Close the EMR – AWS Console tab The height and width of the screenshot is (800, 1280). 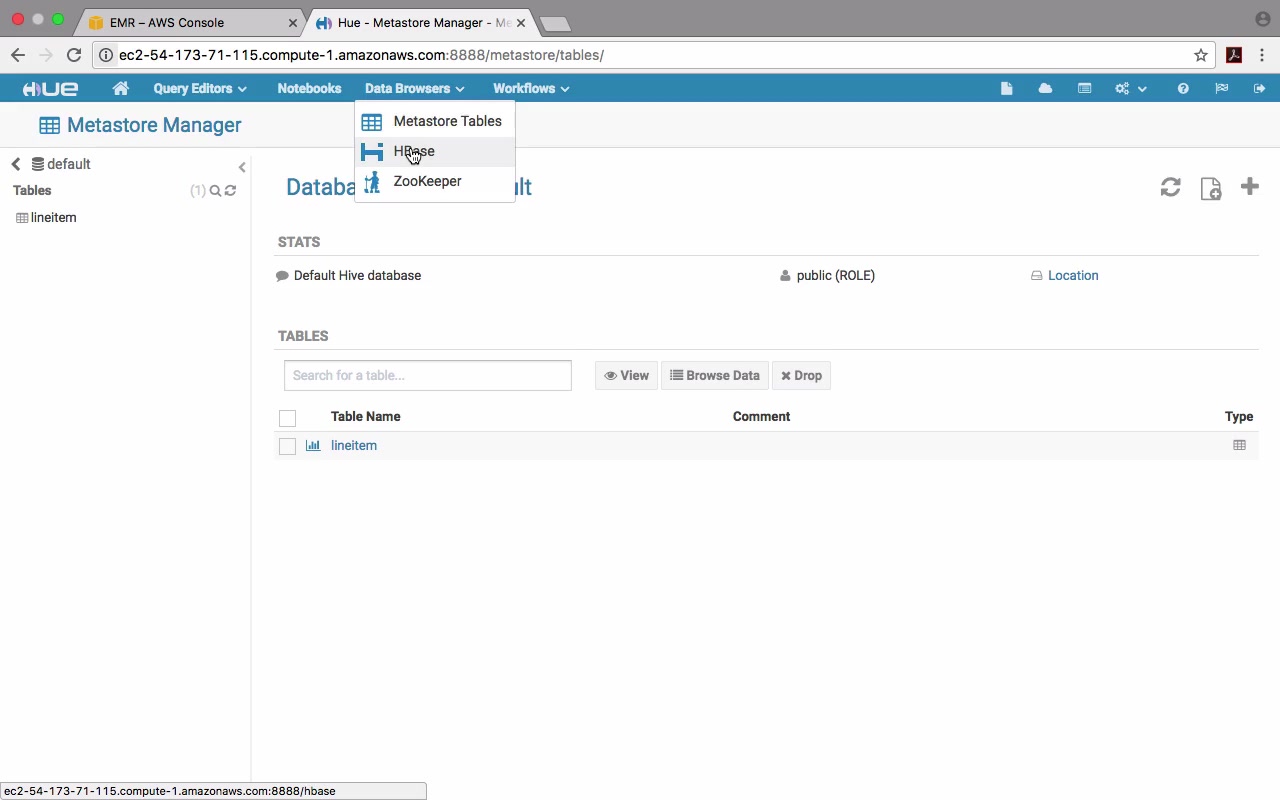pos(293,22)
